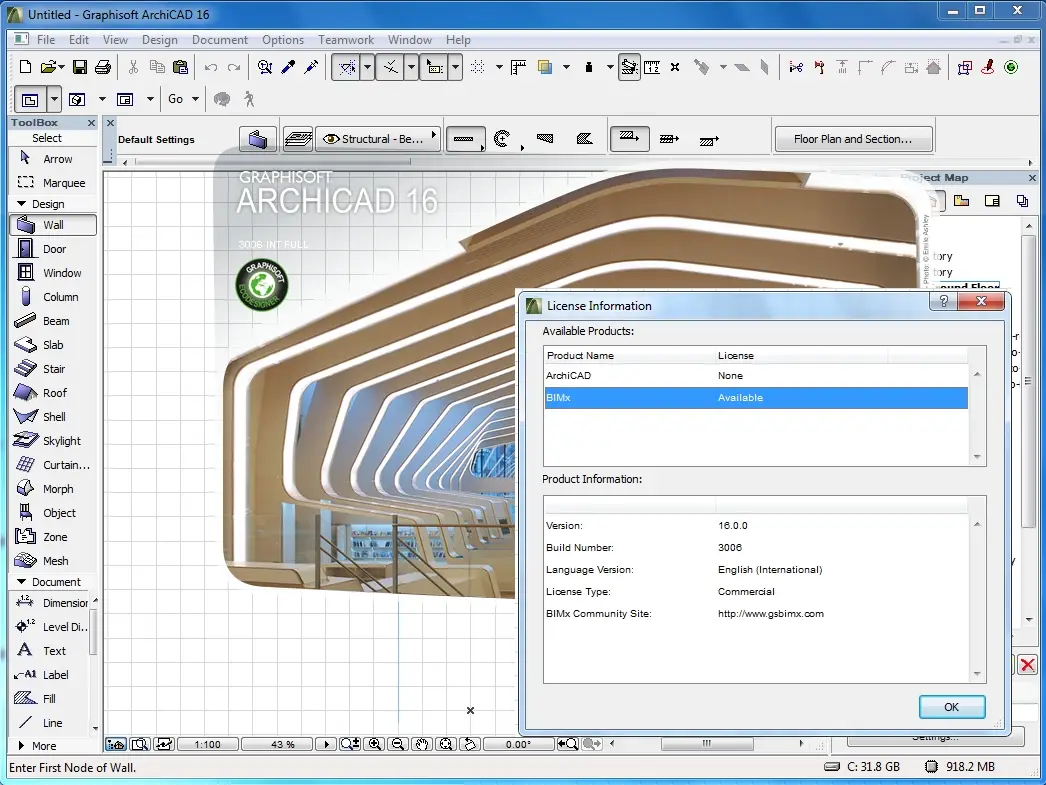Select the Morph tool
This screenshot has width=1046, height=785.
click(x=53, y=489)
